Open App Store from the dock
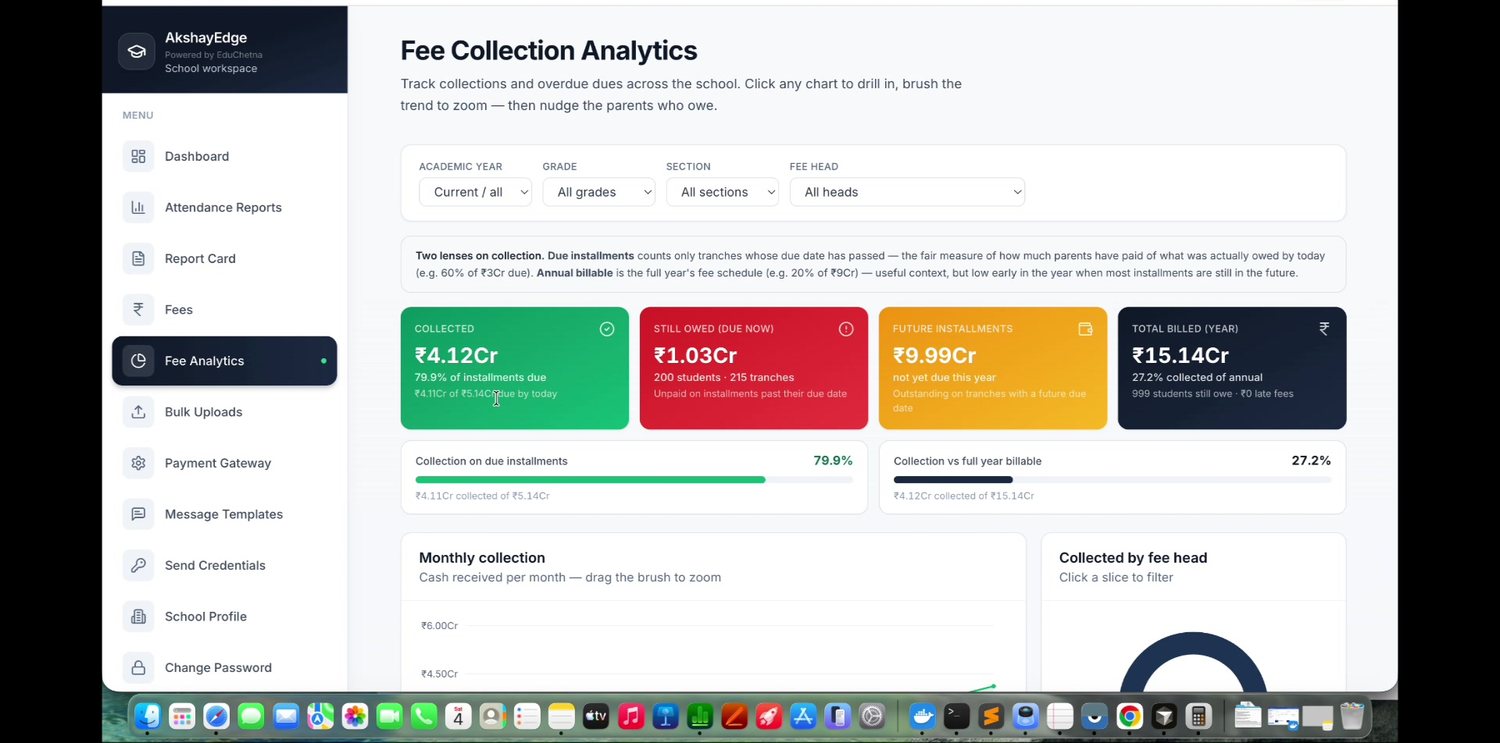Image resolution: width=1500 pixels, height=743 pixels. point(803,716)
